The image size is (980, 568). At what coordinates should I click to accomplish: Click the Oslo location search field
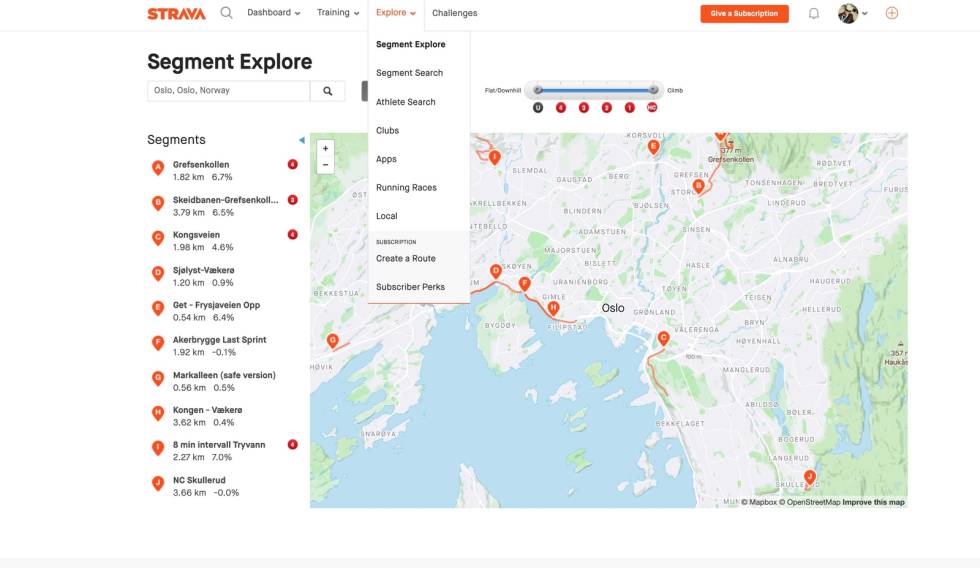pyautogui.click(x=229, y=91)
